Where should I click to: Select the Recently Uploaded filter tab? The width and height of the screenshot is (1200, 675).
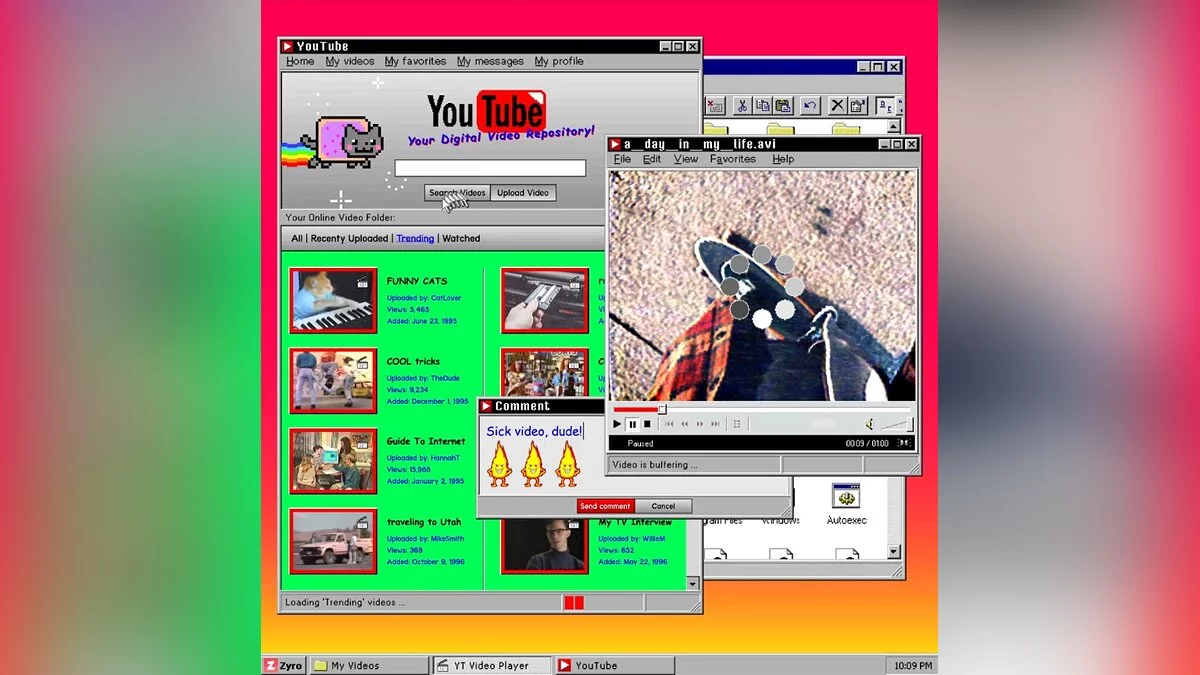coord(349,239)
